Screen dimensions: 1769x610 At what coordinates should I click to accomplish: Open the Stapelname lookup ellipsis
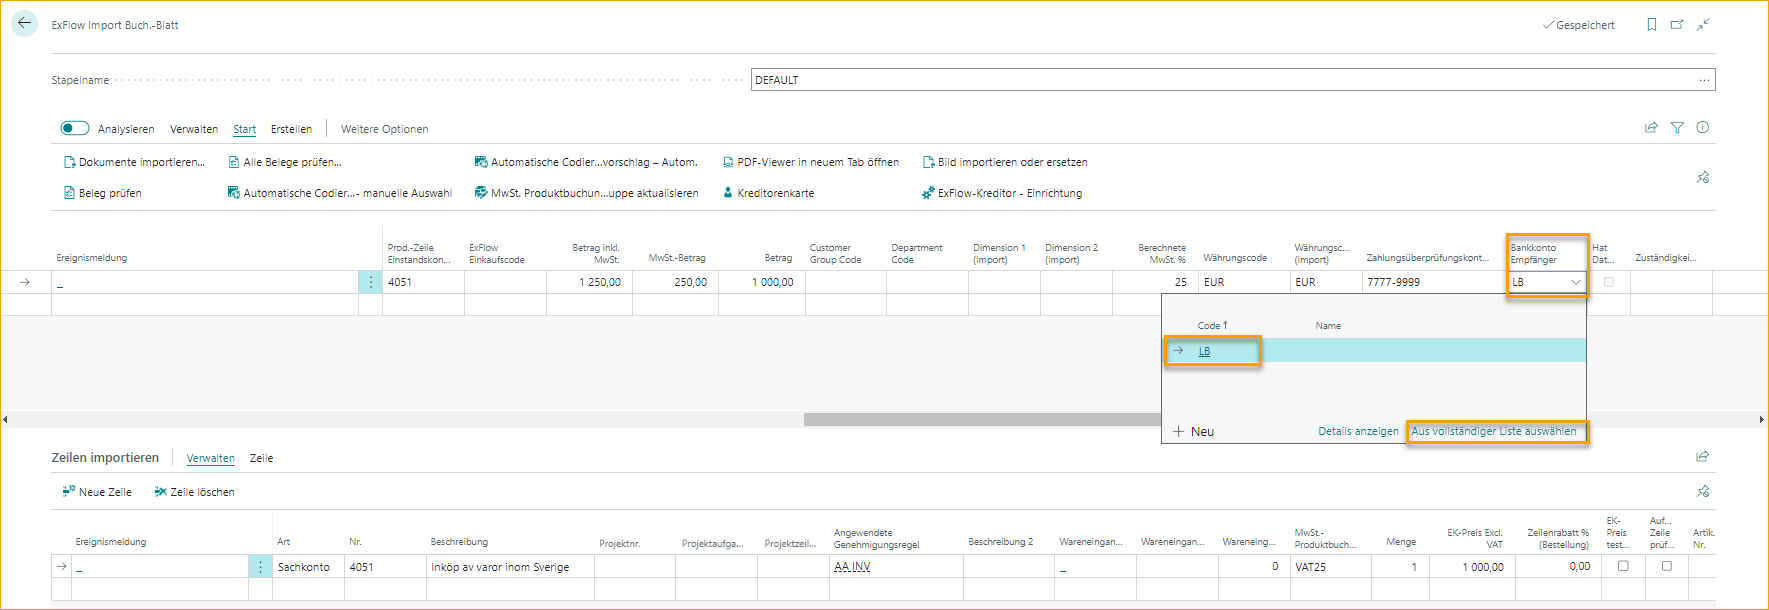pos(1704,80)
